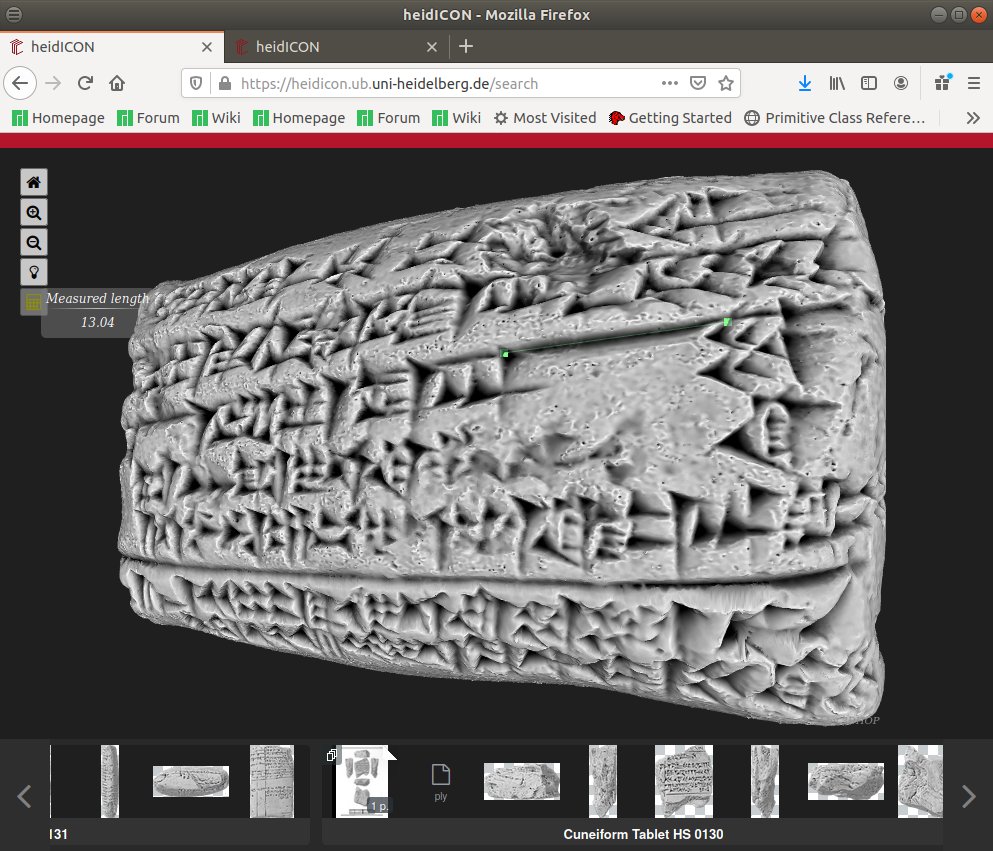This screenshot has height=851, width=993.
Task: Select the narrow vertical tablet thumbnail in group 131
Action: click(110, 781)
